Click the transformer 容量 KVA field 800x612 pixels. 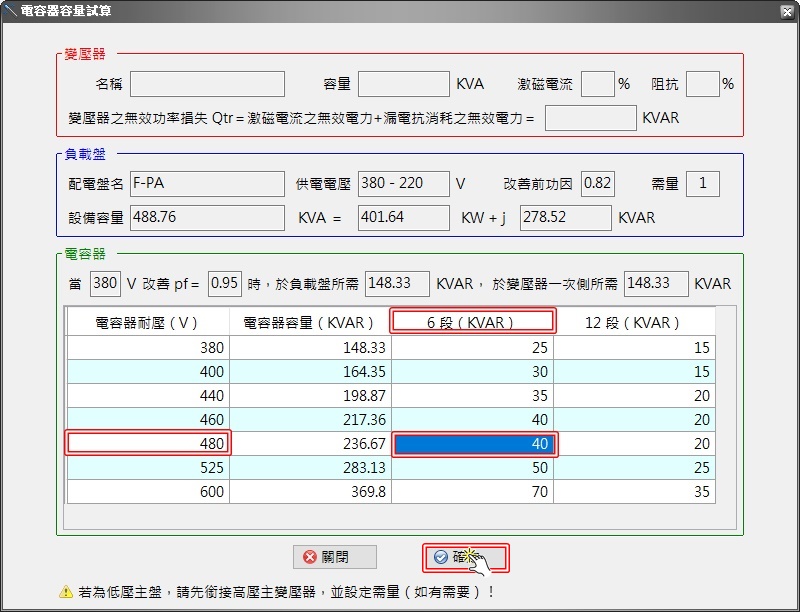tap(403, 84)
